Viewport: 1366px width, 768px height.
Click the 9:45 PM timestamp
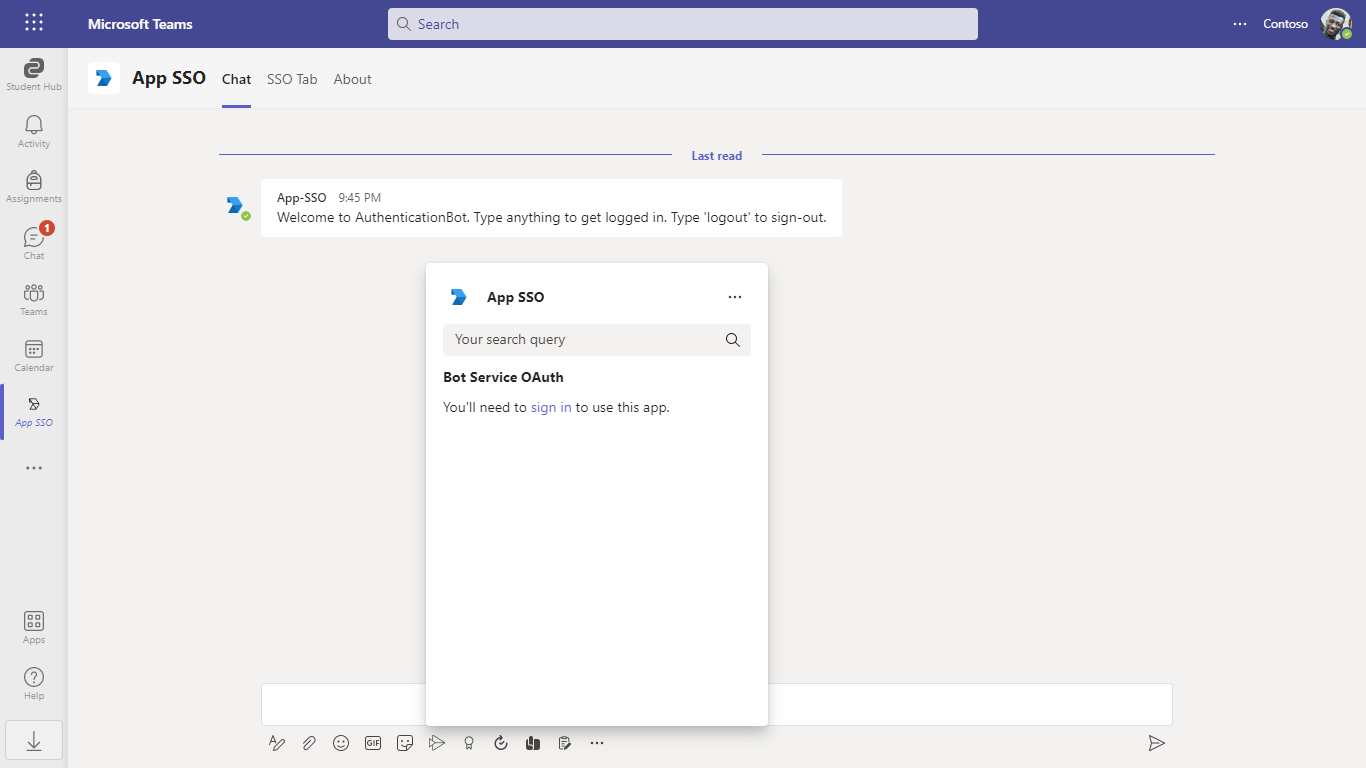359,198
